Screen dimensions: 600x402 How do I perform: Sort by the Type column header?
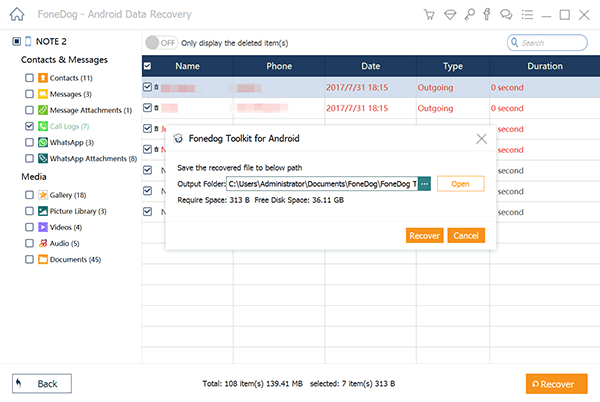(x=453, y=66)
